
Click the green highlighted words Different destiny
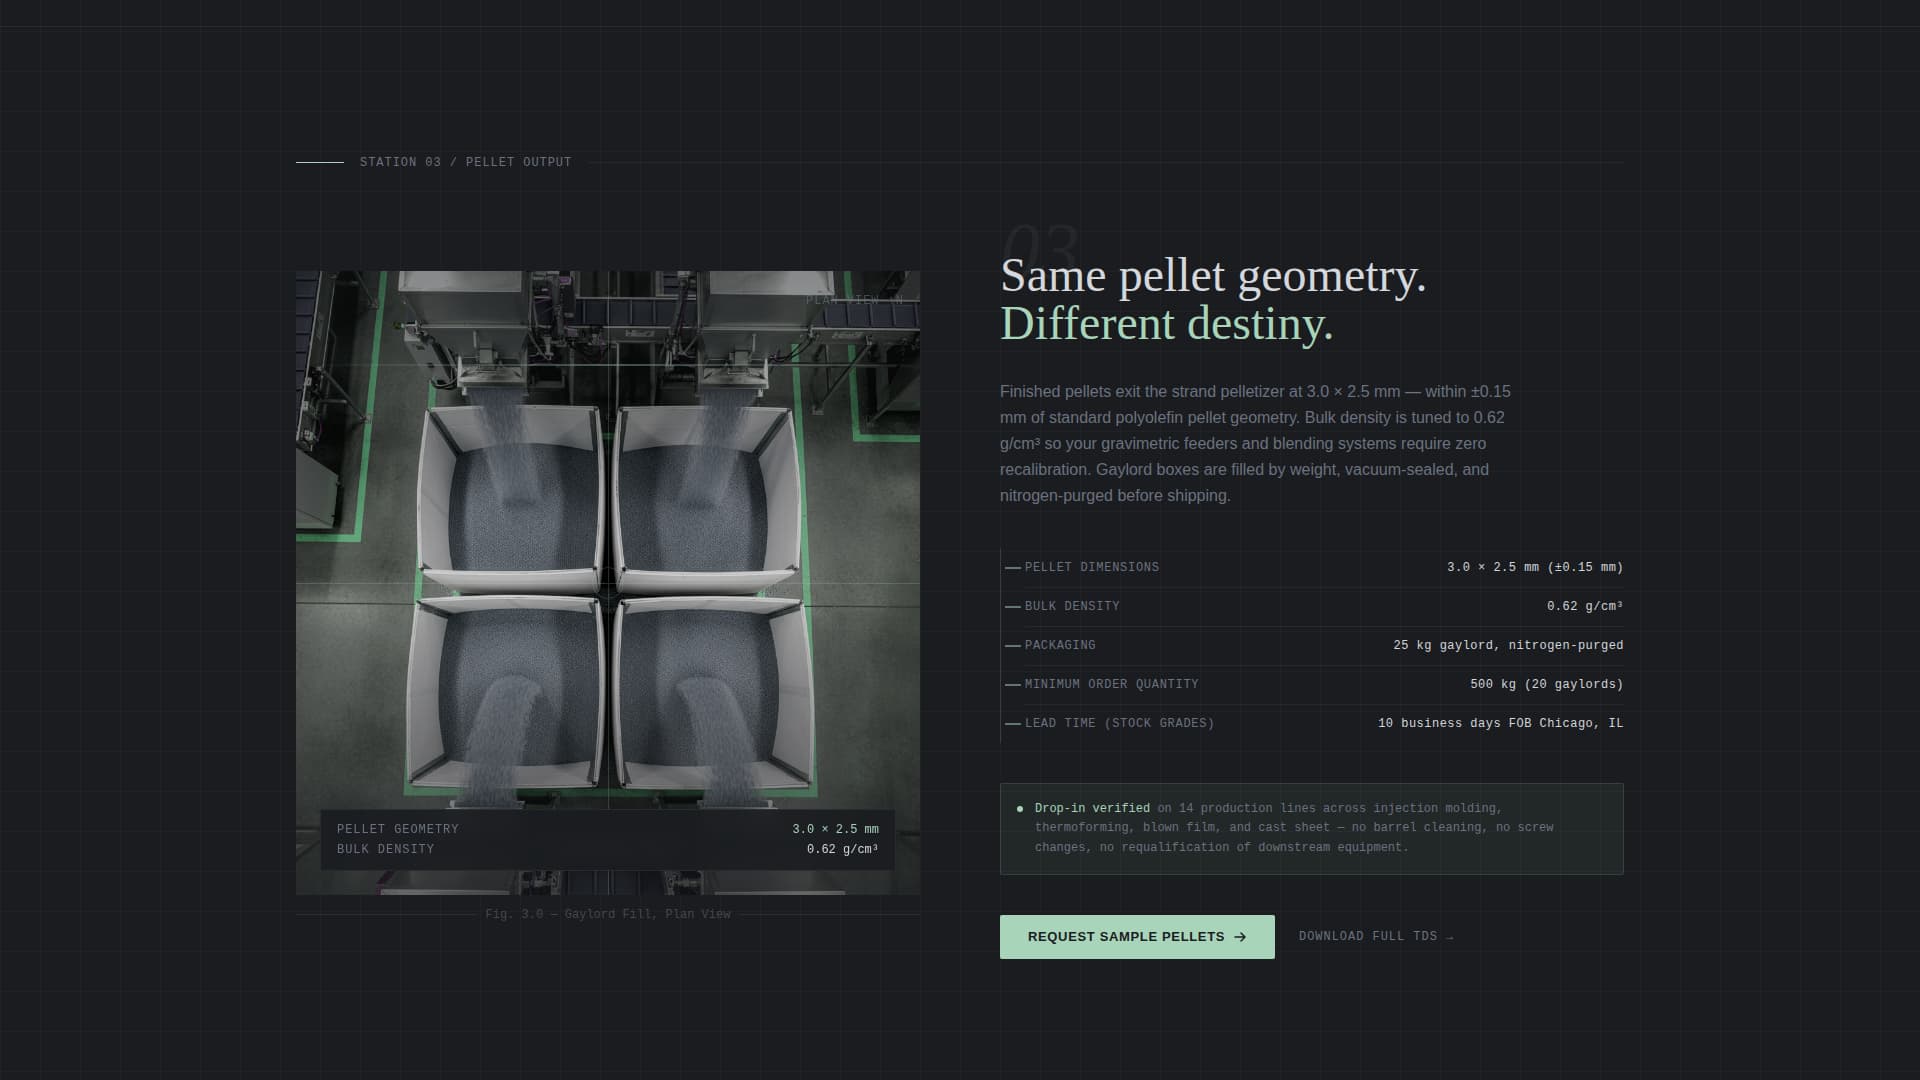pyautogui.click(x=1166, y=324)
